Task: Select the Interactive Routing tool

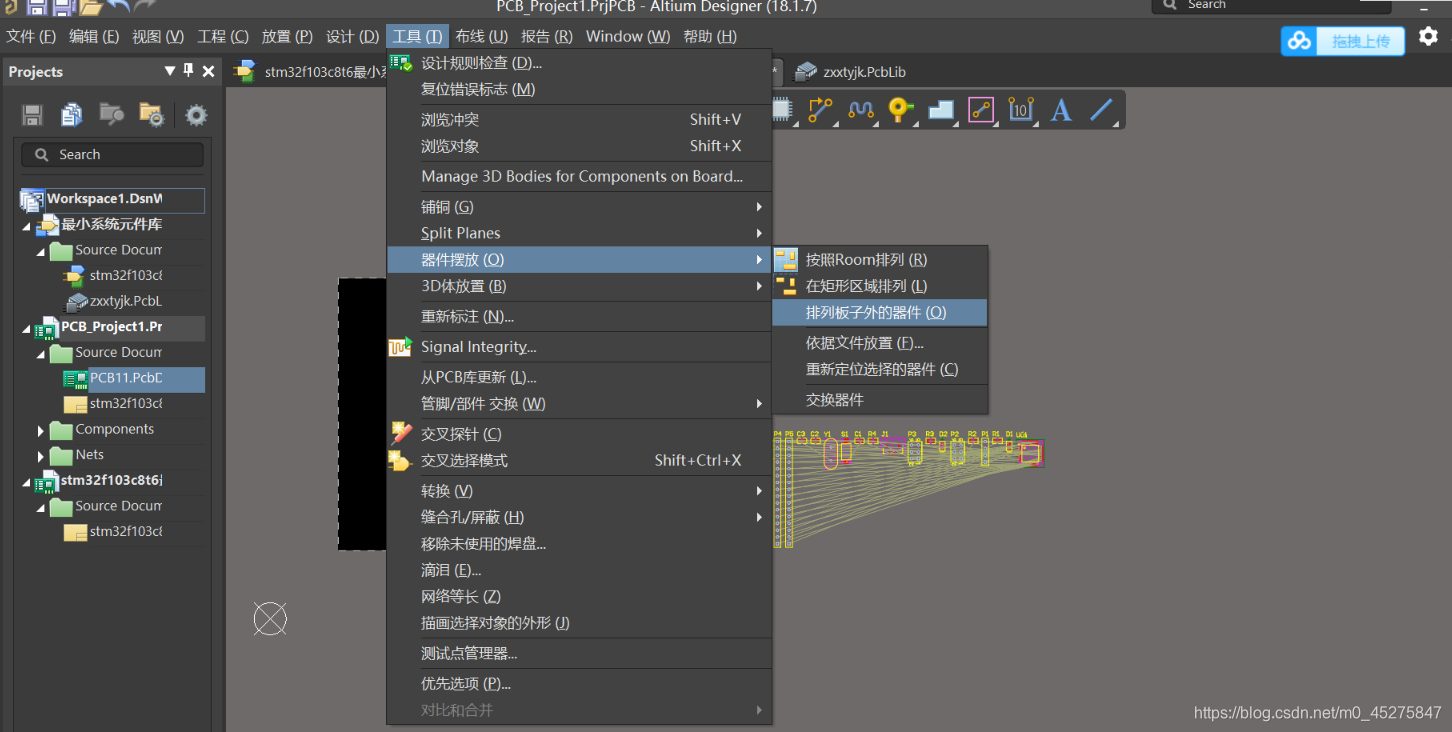Action: [821, 109]
